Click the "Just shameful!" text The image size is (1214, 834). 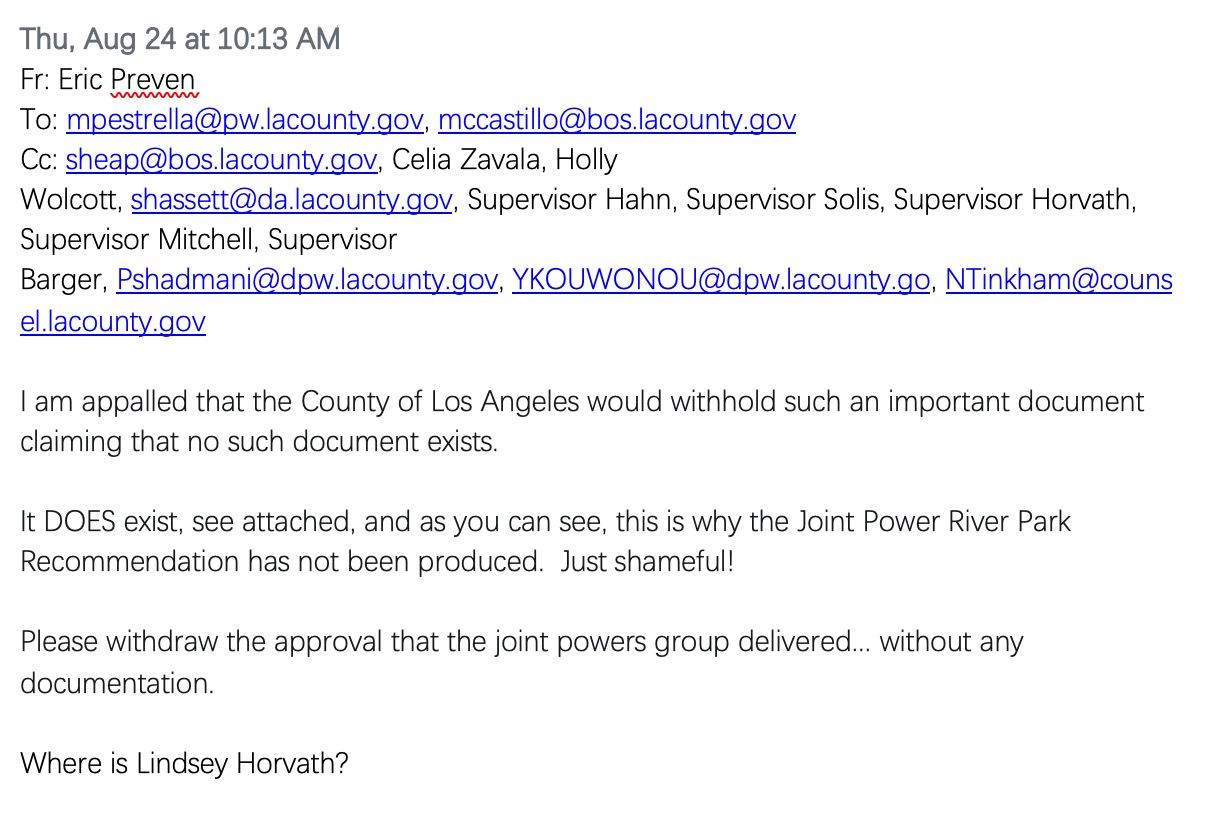pyautogui.click(x=647, y=561)
